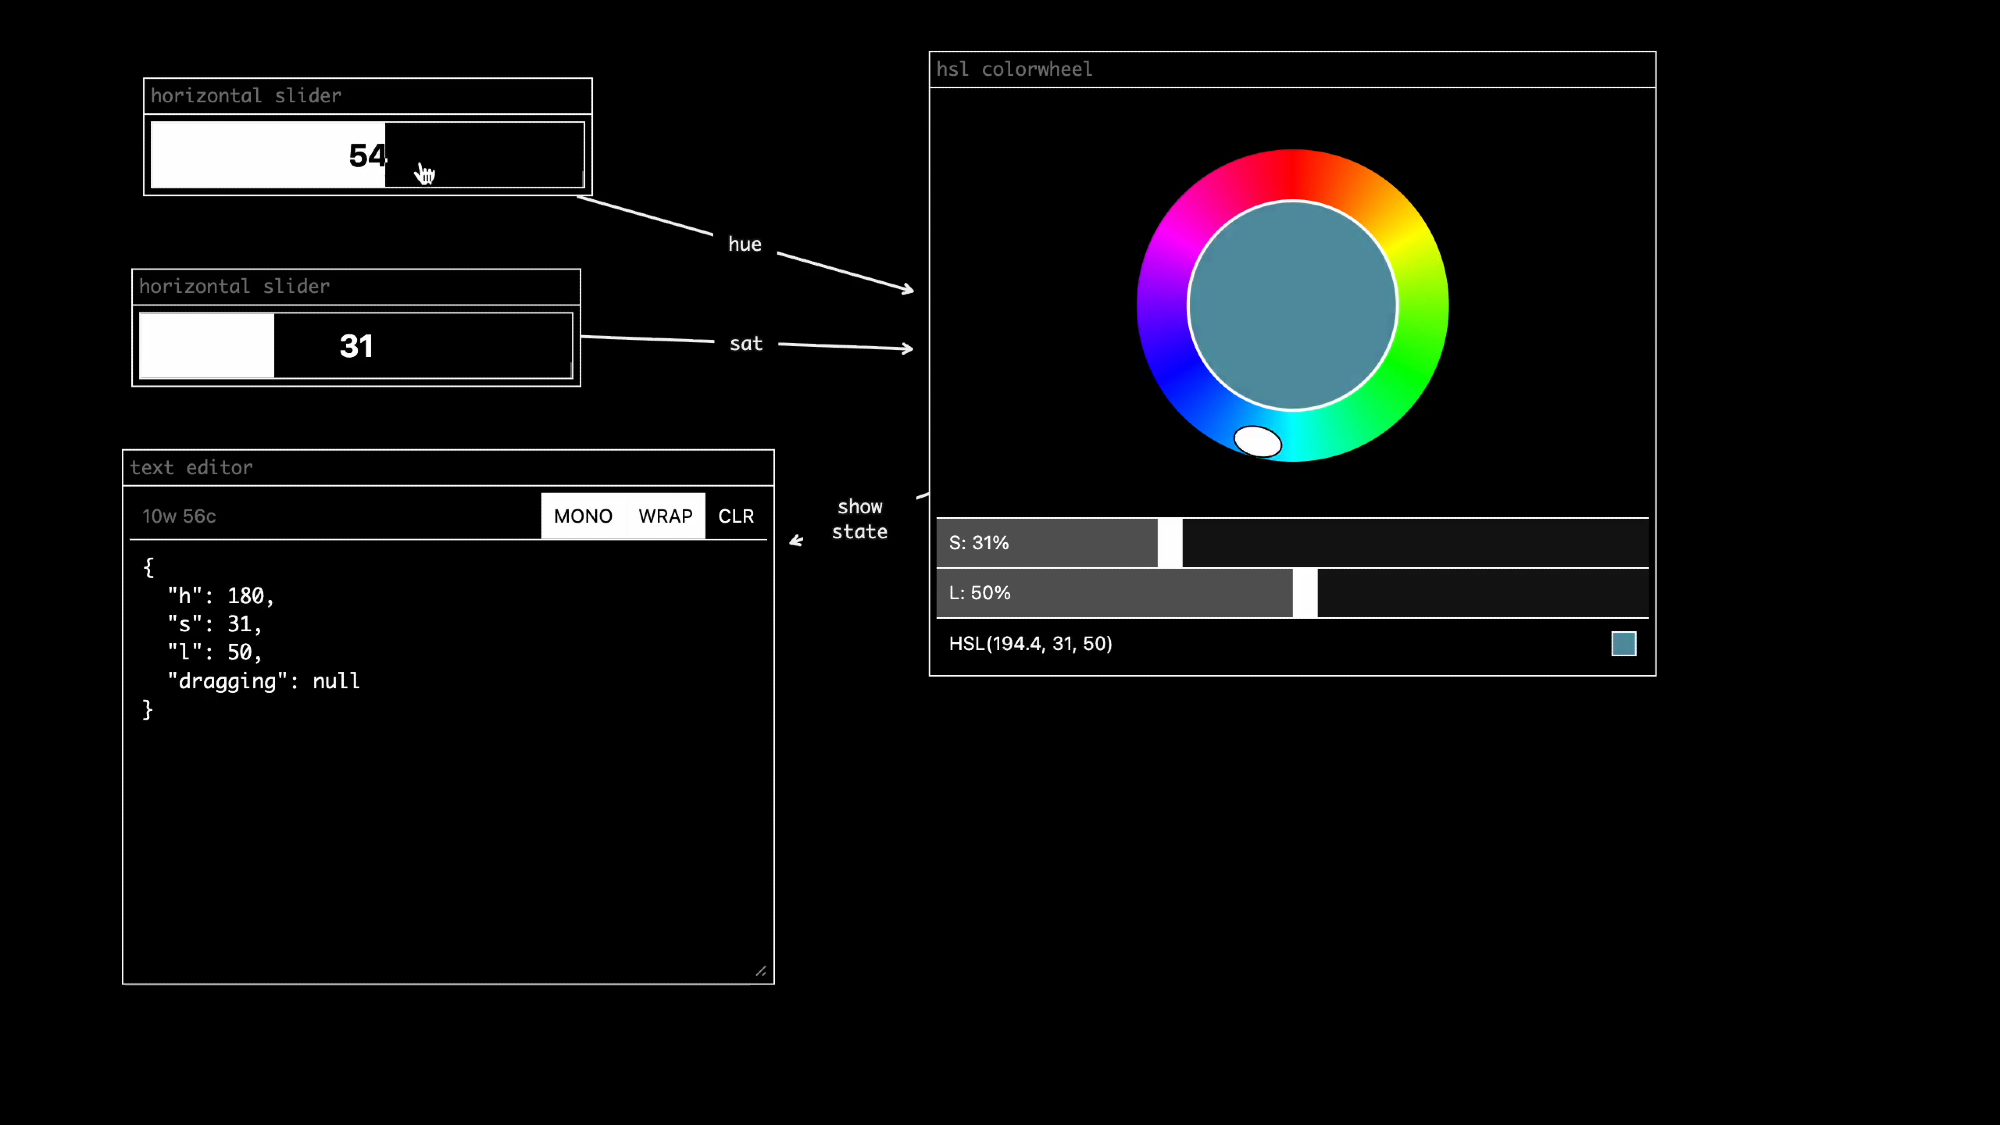Click the hsl colorwheel title bar
The image size is (2000, 1125).
[1291, 70]
